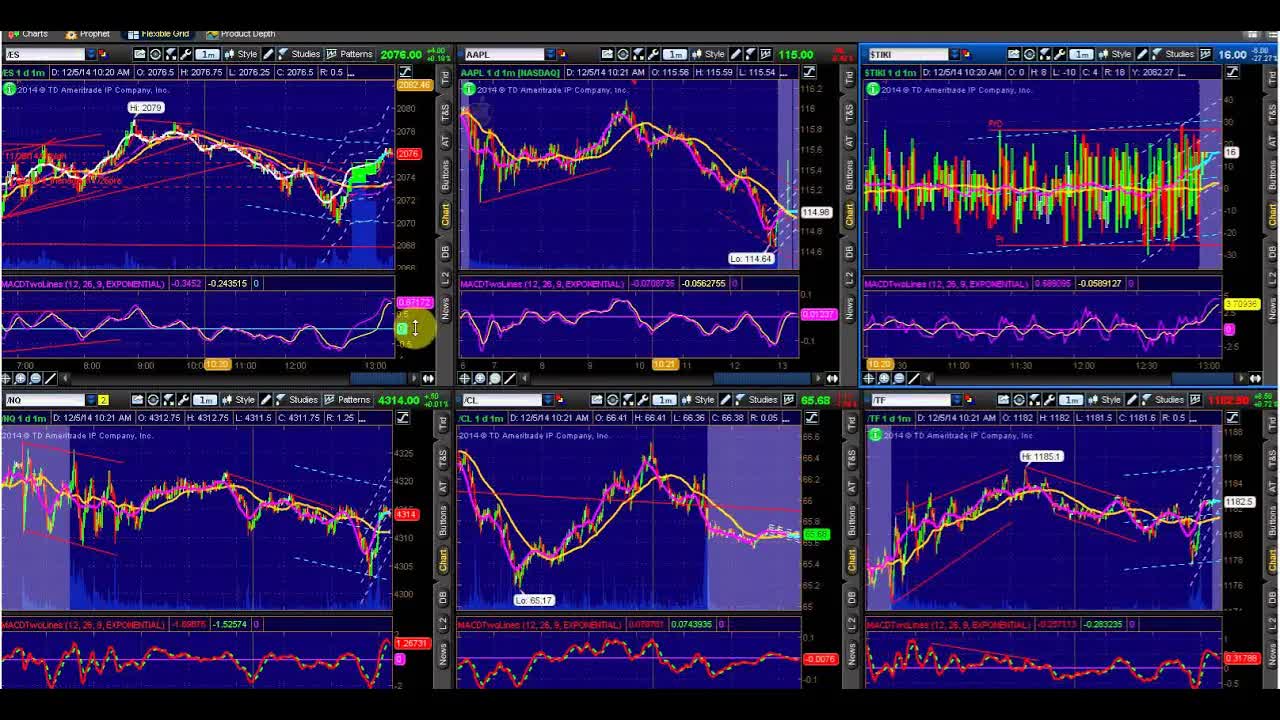Open the Trd side tab beside /ES

pos(443,77)
